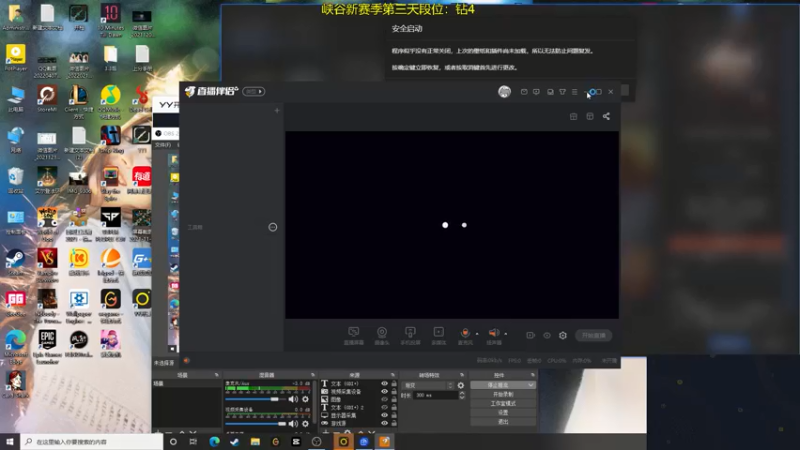Lock the first text source in OBS
Image resolution: width=800 pixels, height=450 pixels.
[x=394, y=384]
